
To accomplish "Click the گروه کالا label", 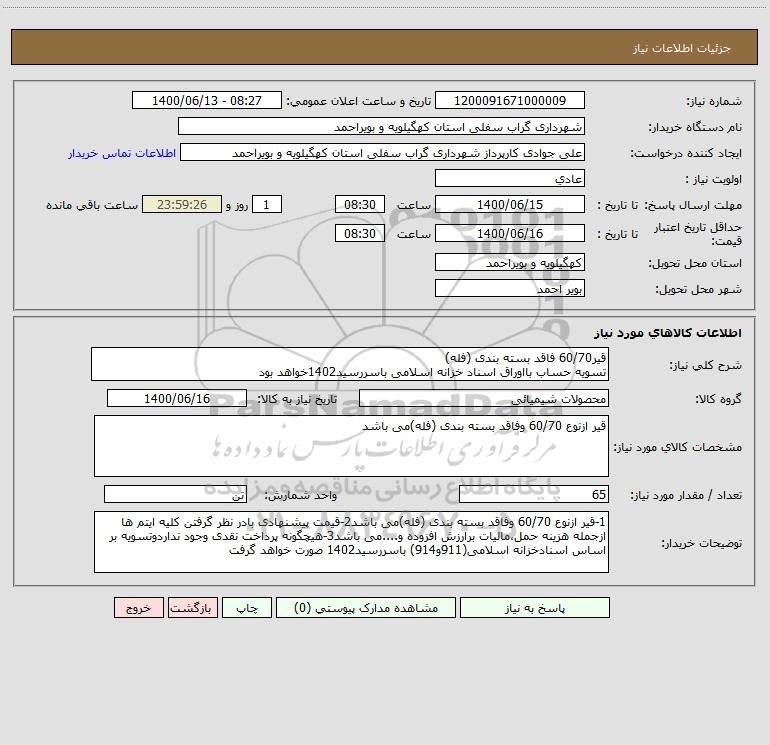I will (718, 399).
